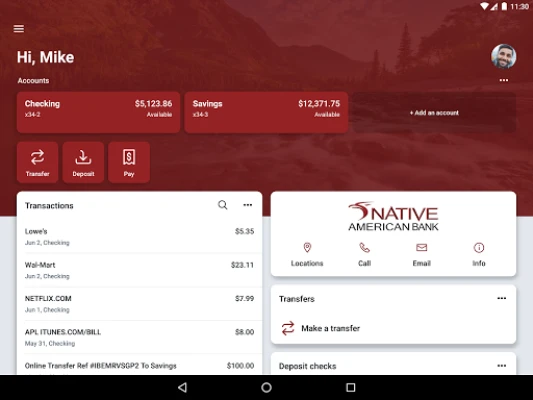533x400 pixels.
Task: Tap the Deposit quick action button
Action: coord(83,162)
